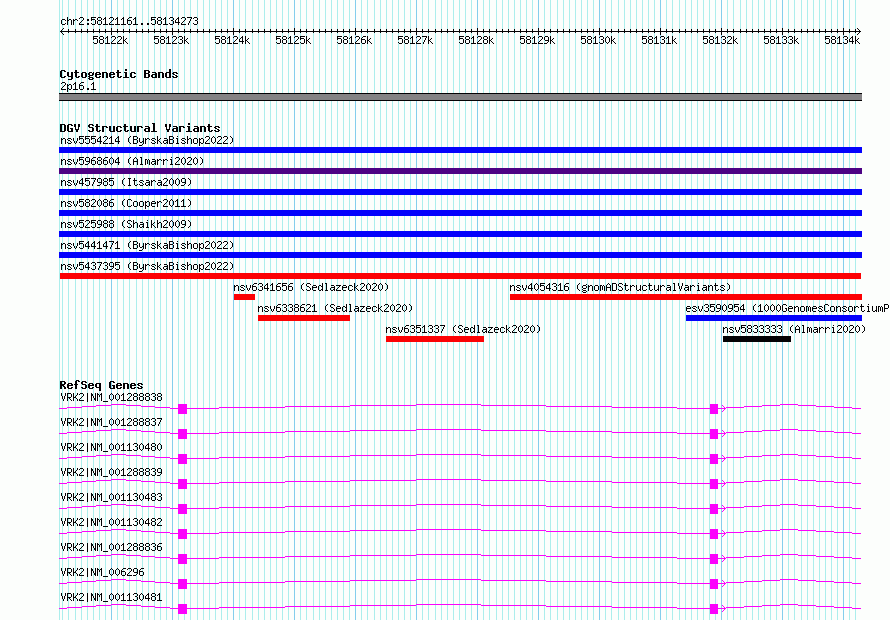
Task: Open the VRK2|NM_001130481 transcript label
Action: click(x=111, y=597)
